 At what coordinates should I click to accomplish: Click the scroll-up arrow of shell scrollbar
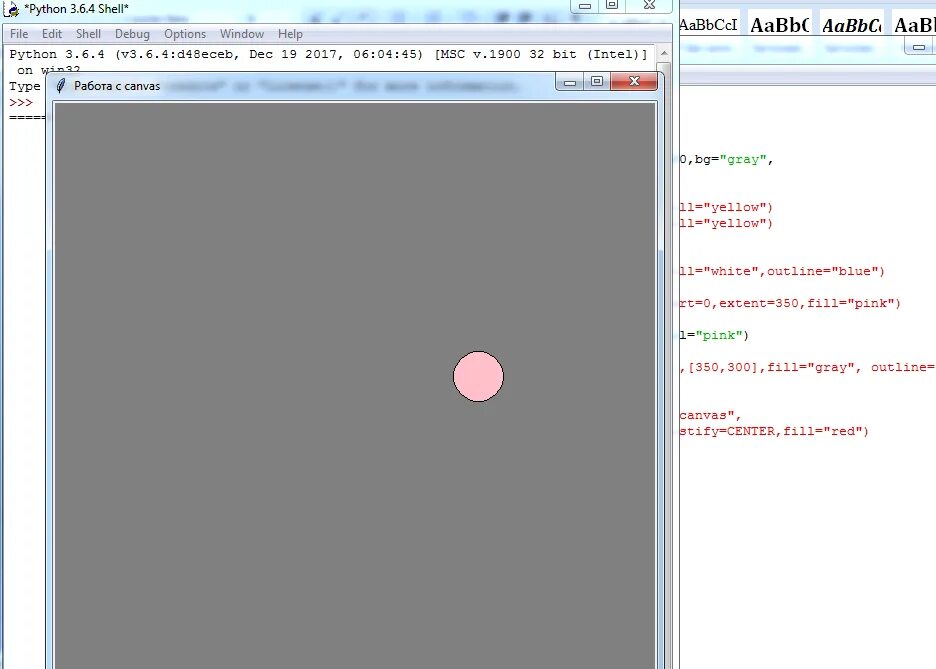(663, 54)
